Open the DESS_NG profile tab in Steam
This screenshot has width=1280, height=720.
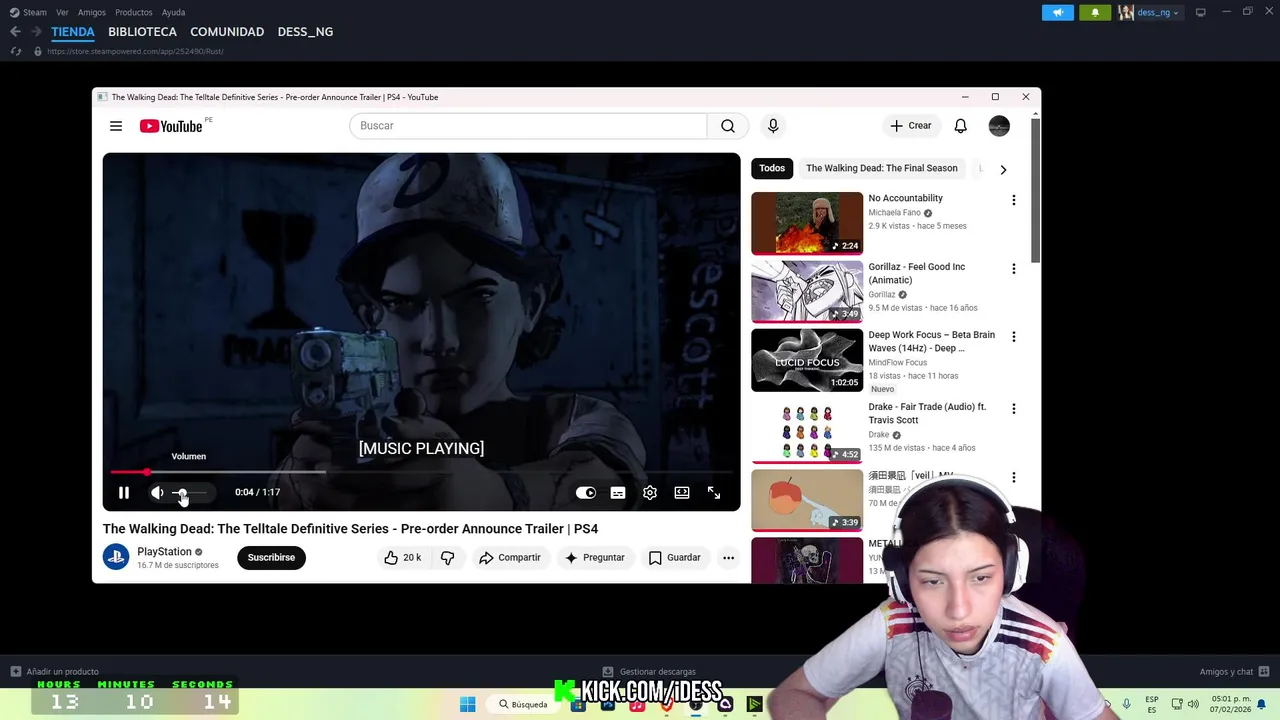(305, 32)
